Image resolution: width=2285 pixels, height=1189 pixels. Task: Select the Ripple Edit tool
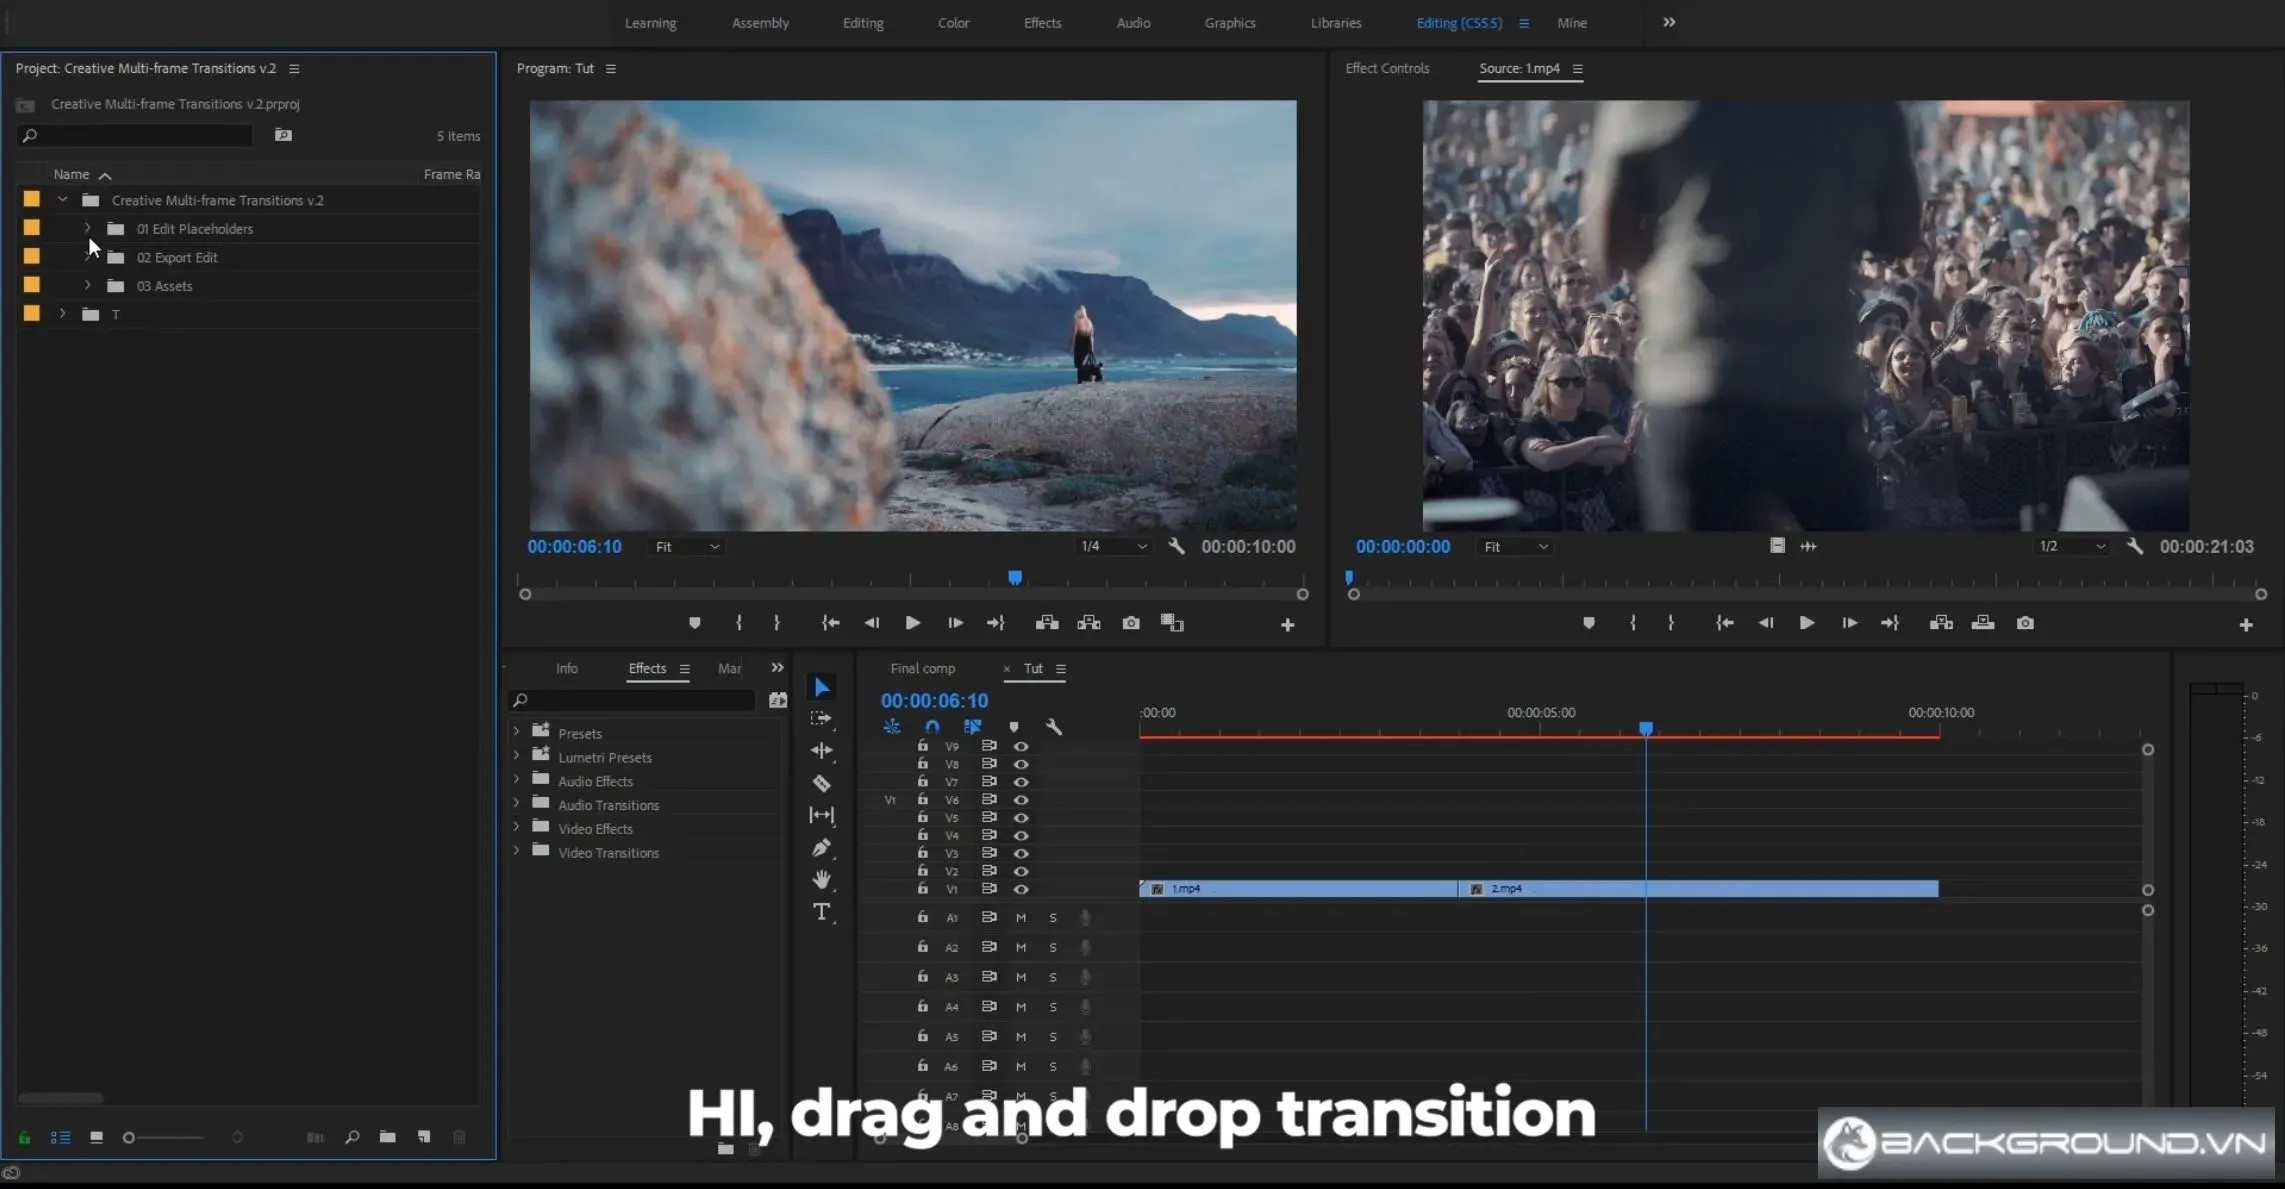(821, 750)
